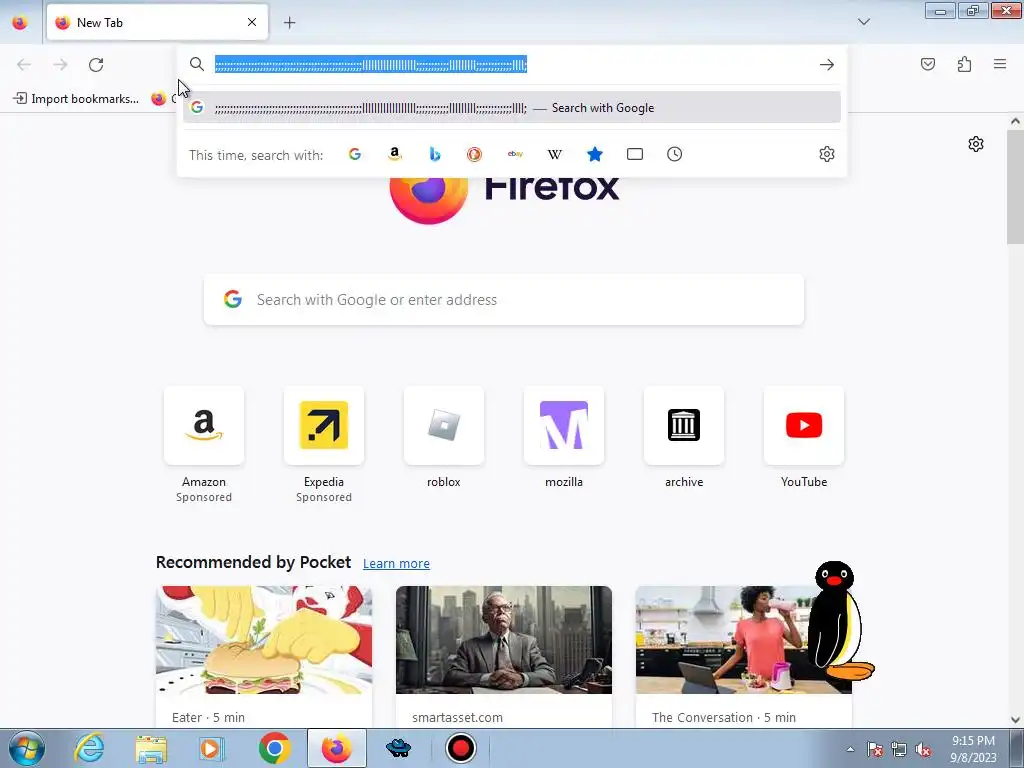Go forward with the forward arrow
Image resolution: width=1024 pixels, height=768 pixels.
click(x=60, y=65)
